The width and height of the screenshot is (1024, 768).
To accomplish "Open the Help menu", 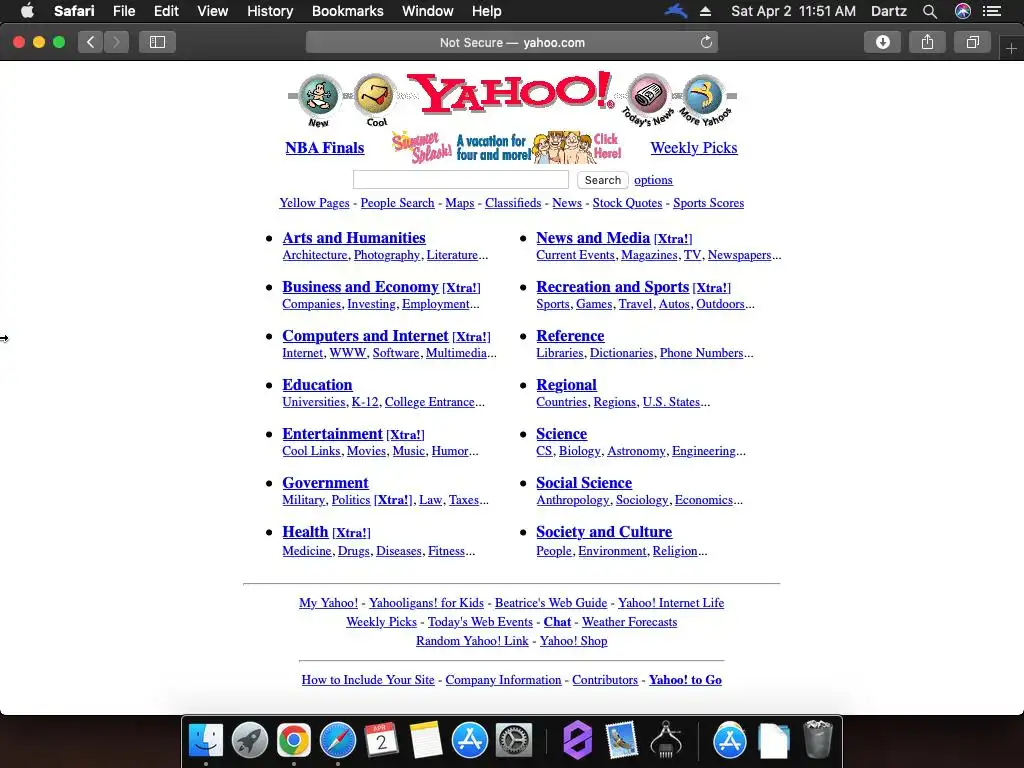I will pos(487,11).
